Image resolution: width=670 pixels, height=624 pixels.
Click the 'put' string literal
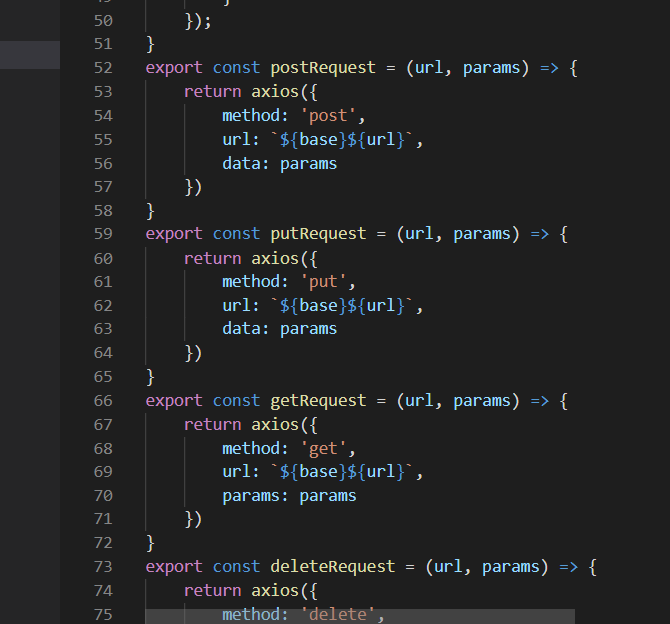point(323,282)
